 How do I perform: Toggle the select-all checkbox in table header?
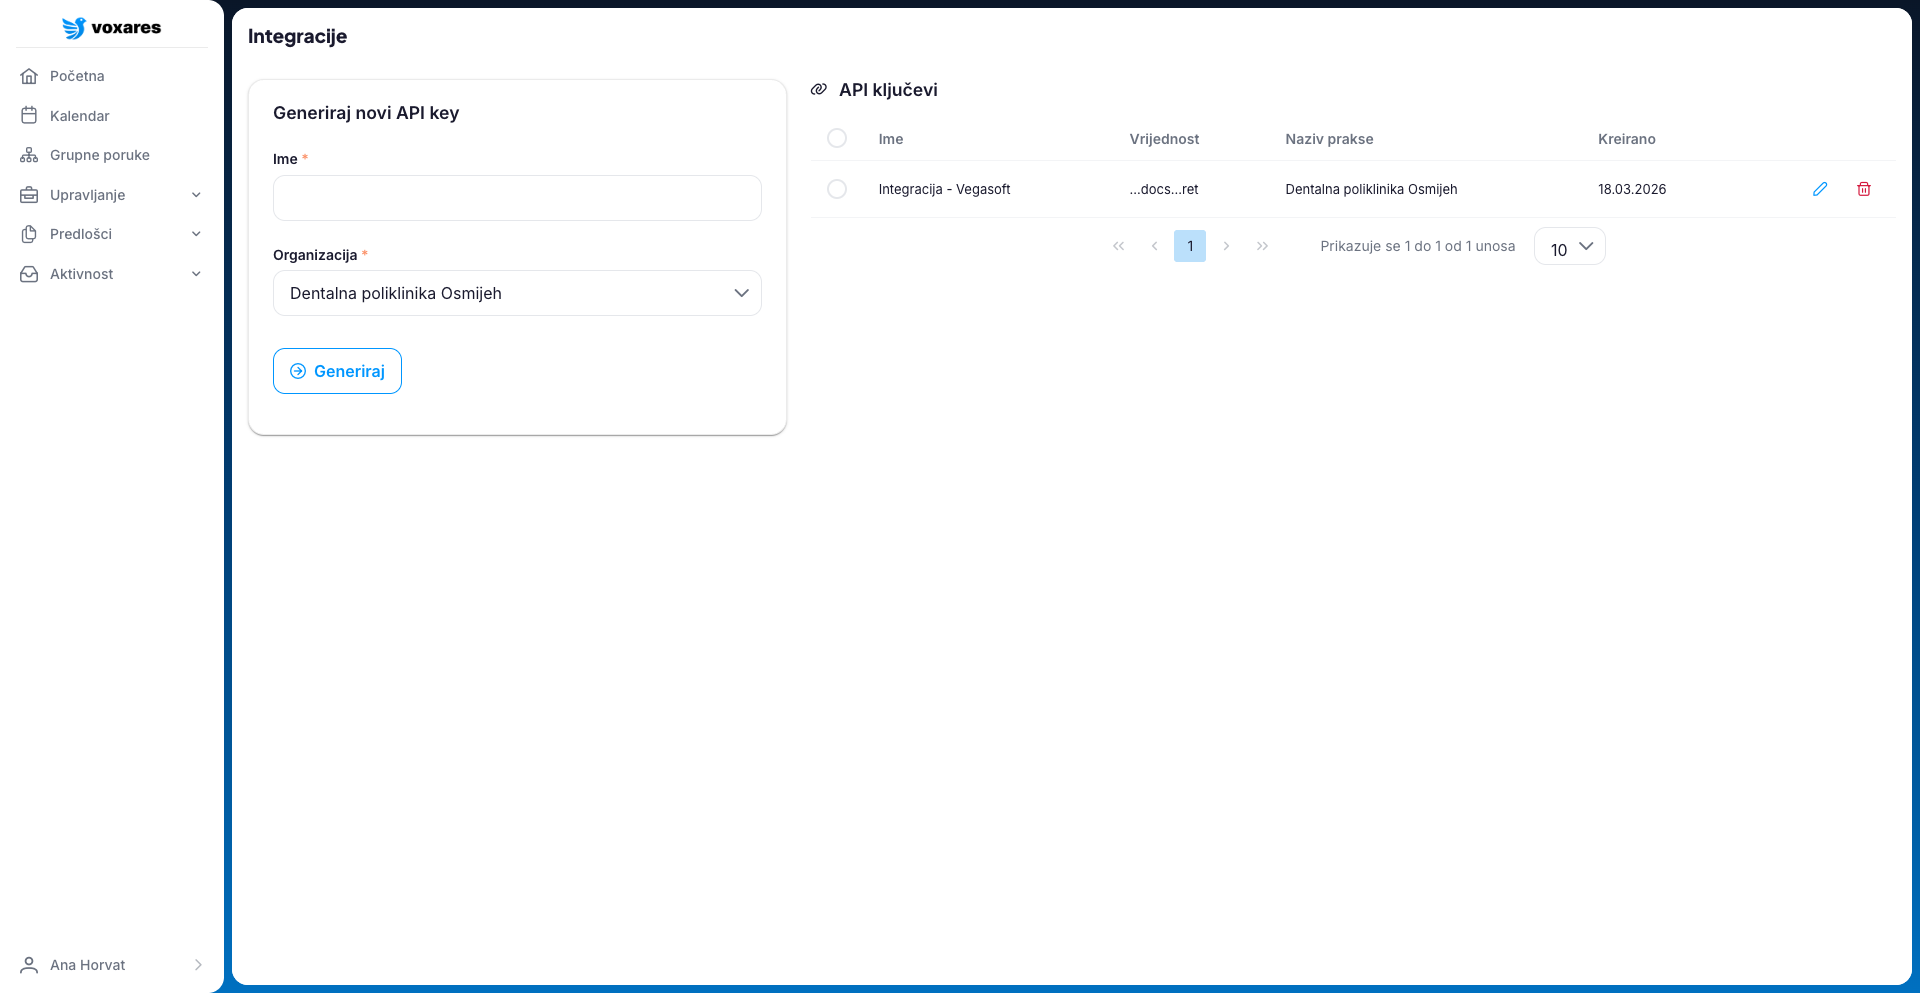(x=837, y=138)
